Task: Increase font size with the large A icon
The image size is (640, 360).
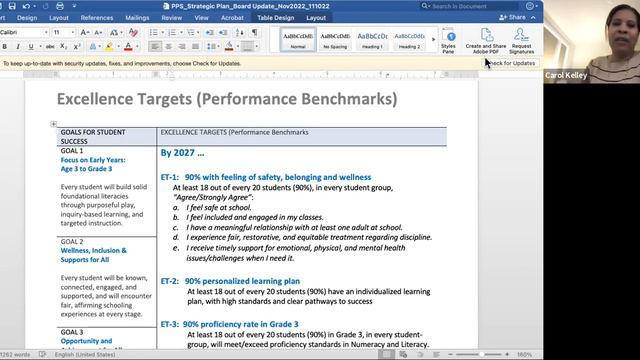Action: 84,32
